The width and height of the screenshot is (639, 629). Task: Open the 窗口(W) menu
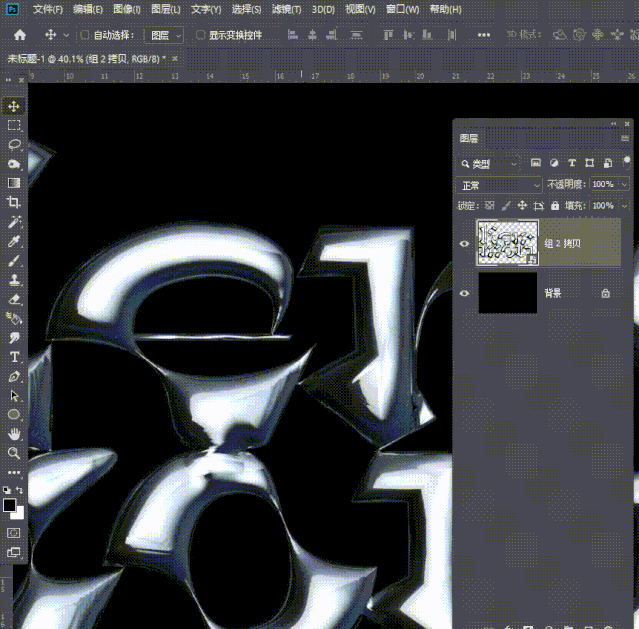click(x=403, y=9)
